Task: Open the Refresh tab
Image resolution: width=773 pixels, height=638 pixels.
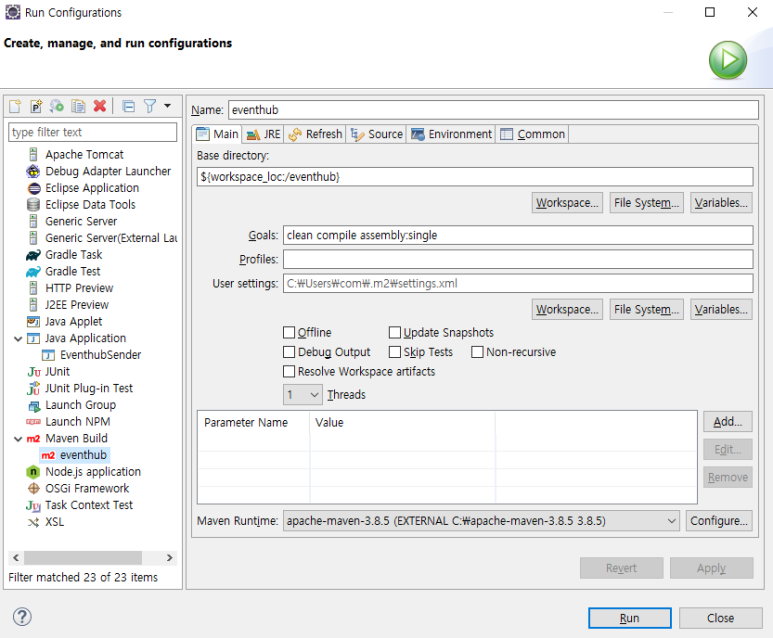Action: (316, 134)
